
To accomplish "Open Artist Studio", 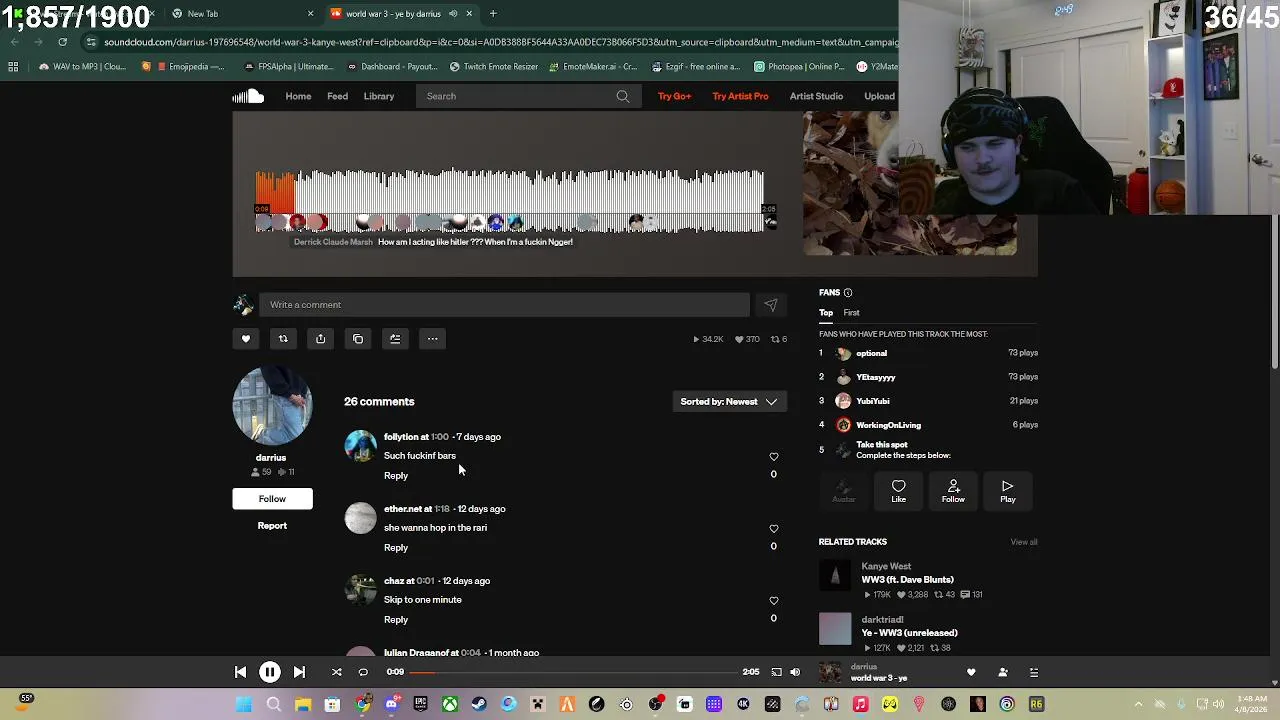I will (x=816, y=96).
